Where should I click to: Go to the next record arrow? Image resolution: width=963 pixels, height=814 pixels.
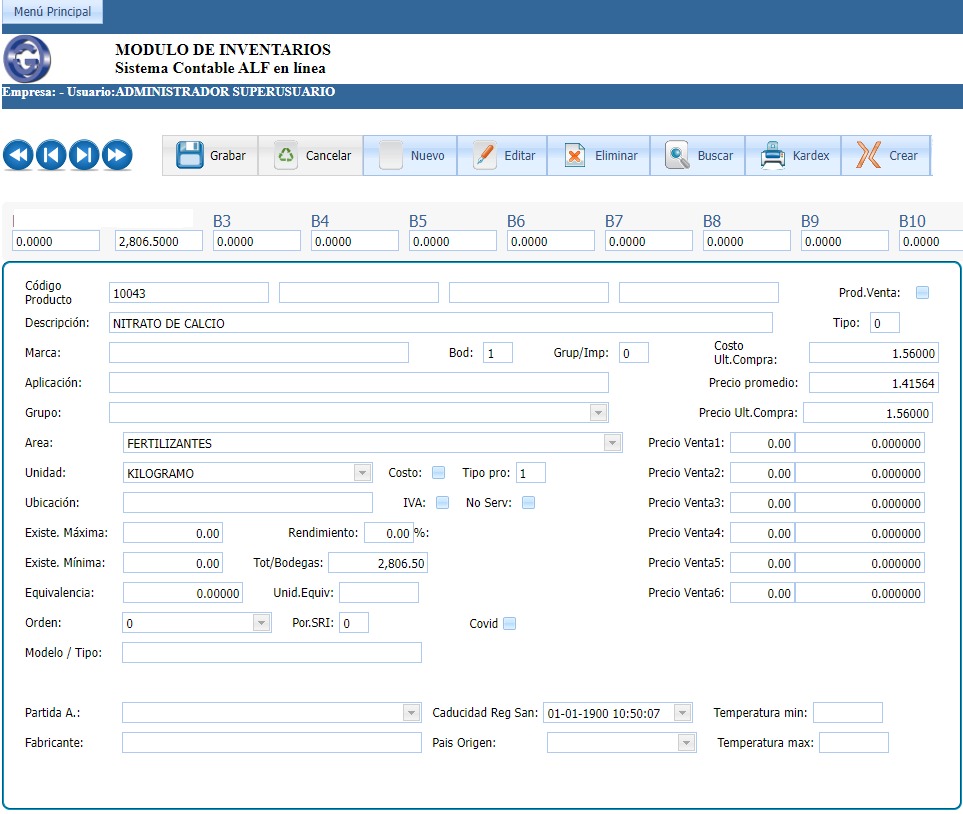[x=84, y=155]
